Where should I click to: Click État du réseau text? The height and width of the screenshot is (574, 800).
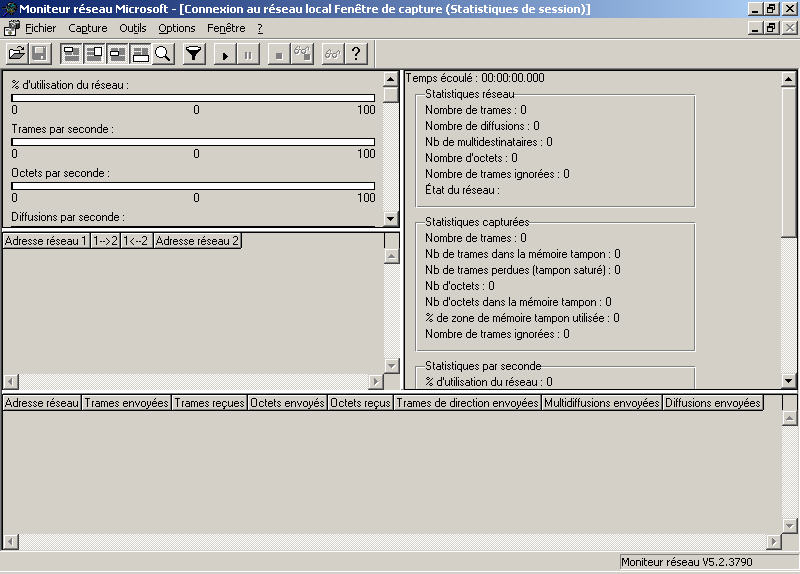pyautogui.click(x=462, y=190)
